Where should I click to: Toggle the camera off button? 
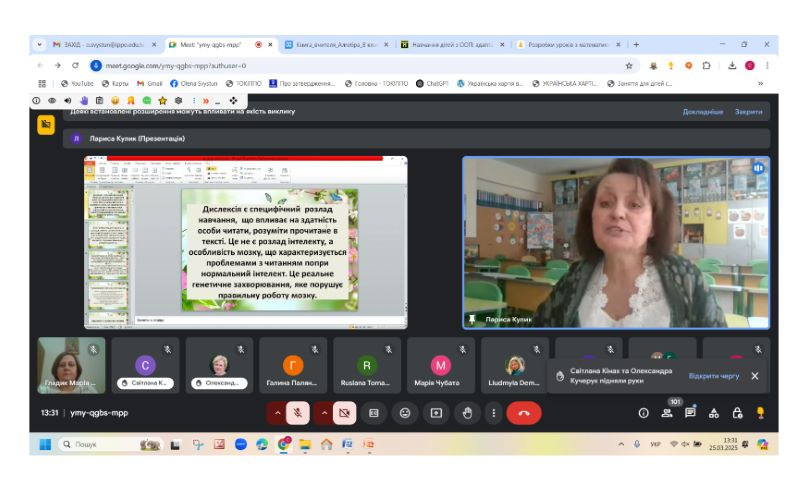point(344,413)
